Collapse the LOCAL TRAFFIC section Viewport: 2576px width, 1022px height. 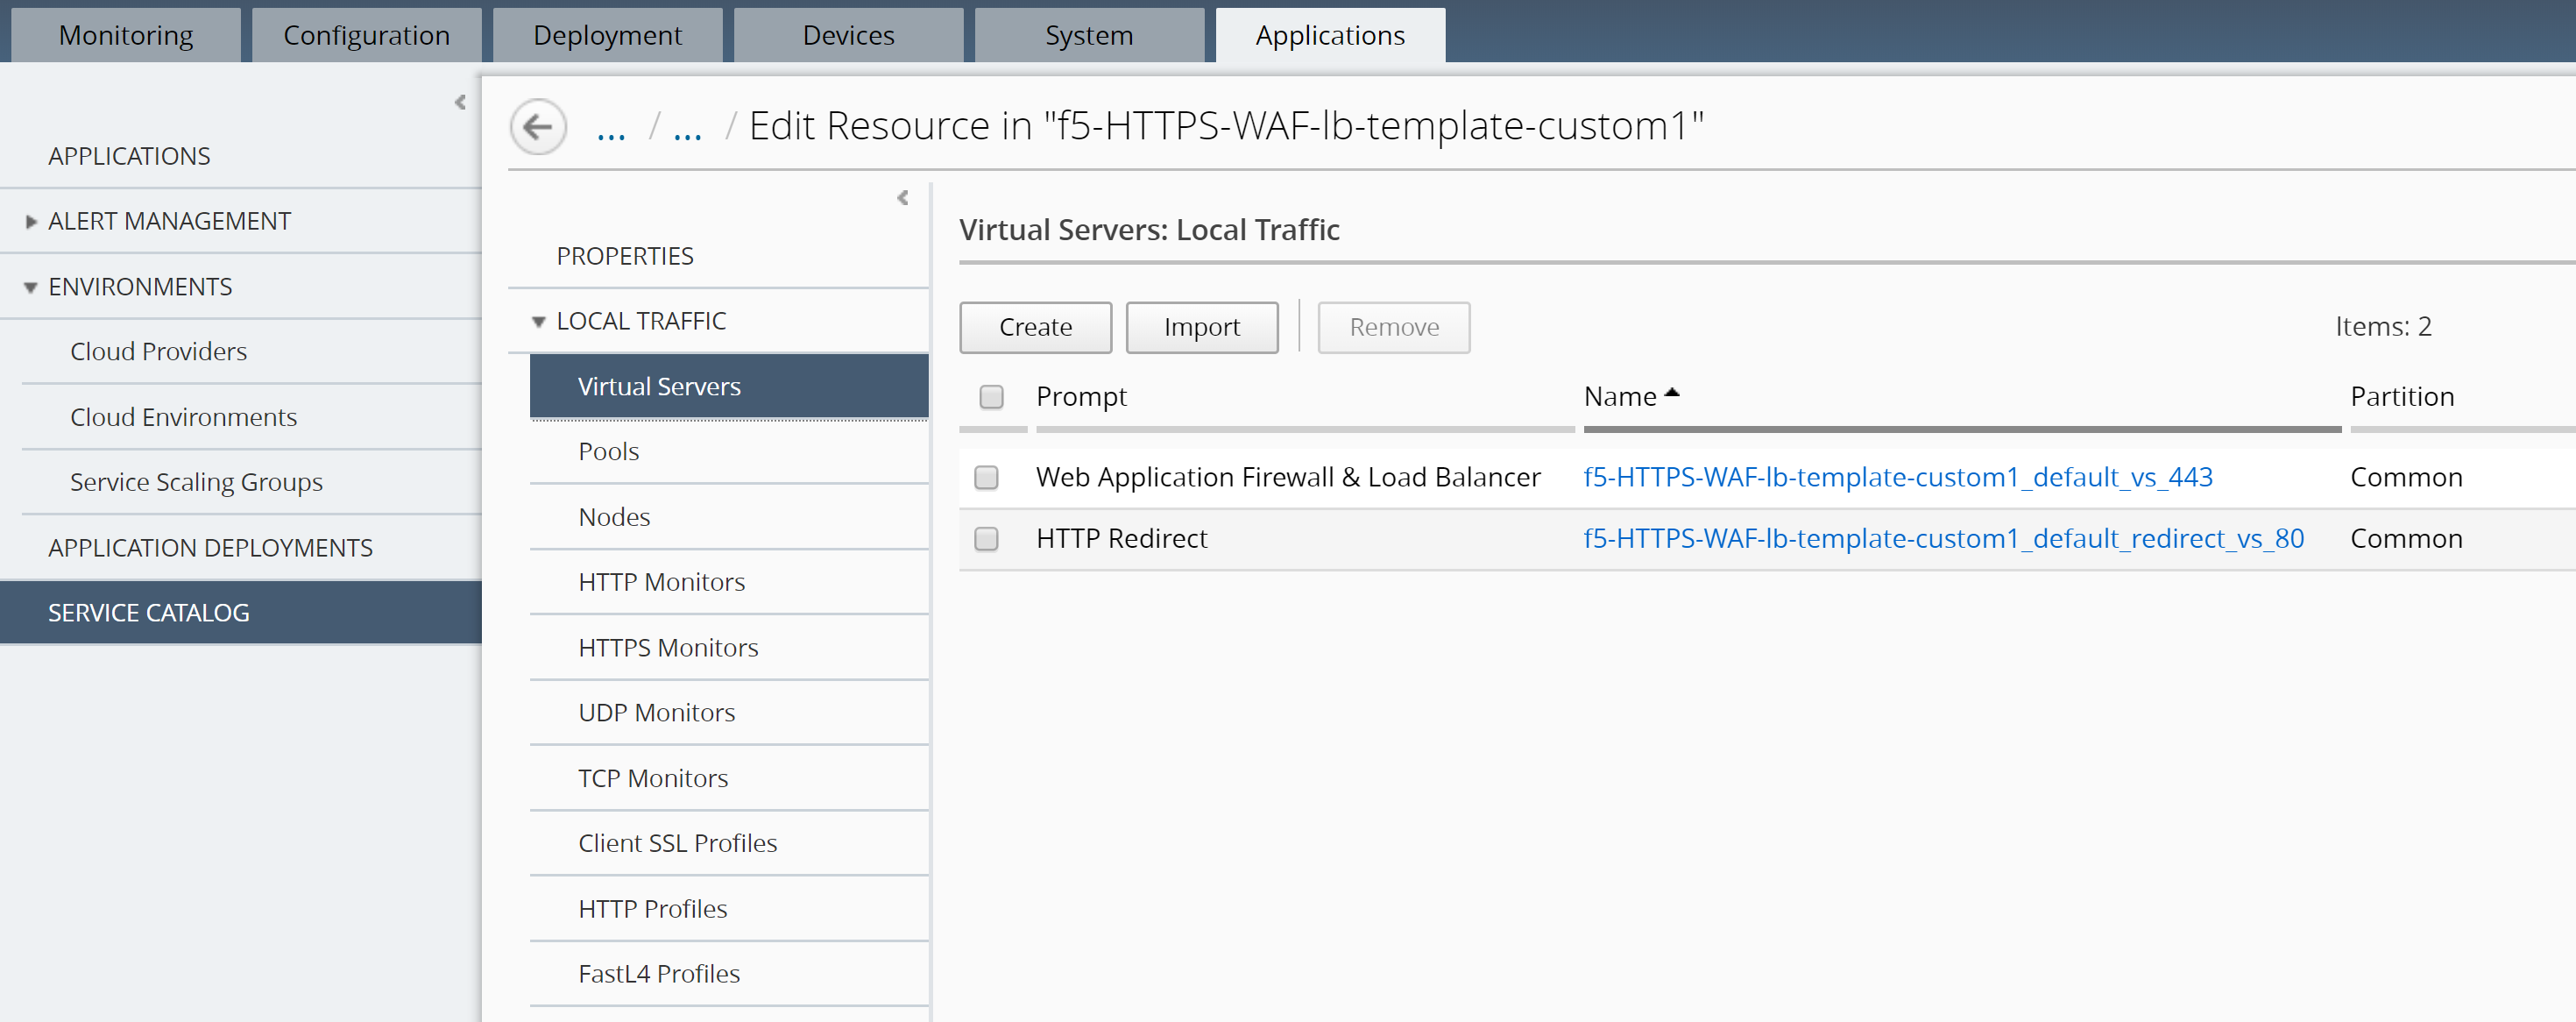click(x=538, y=322)
